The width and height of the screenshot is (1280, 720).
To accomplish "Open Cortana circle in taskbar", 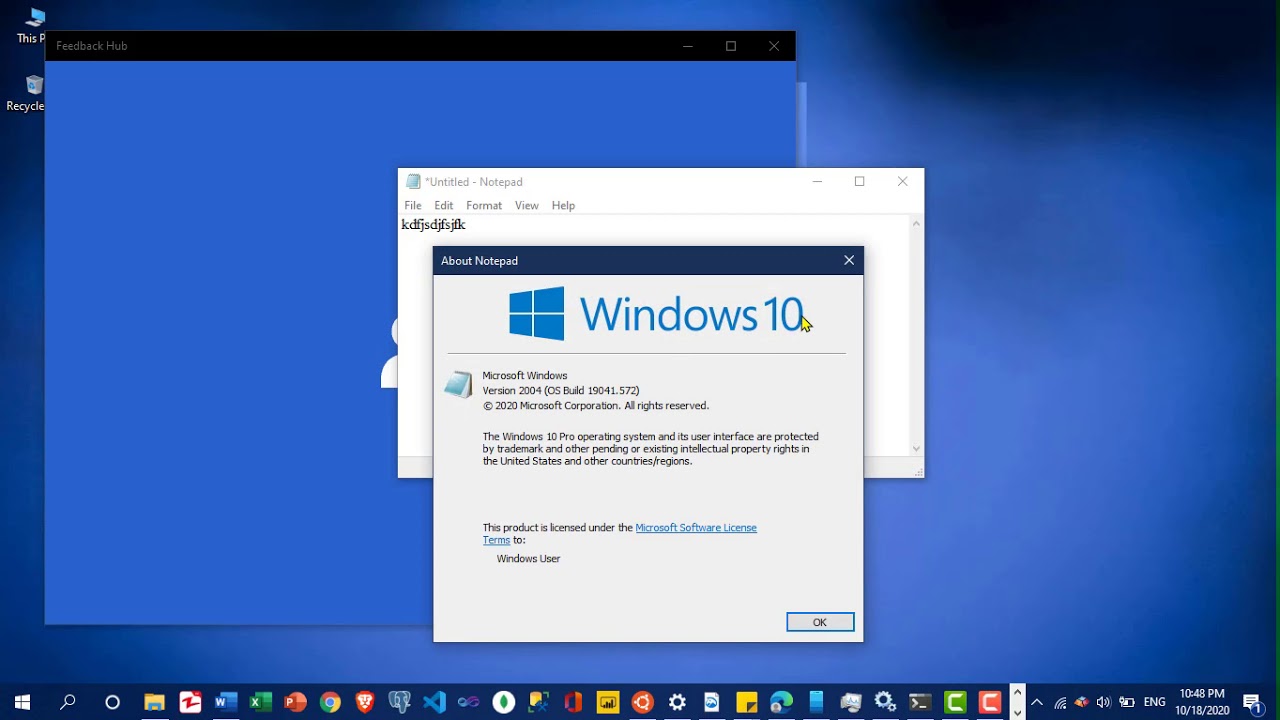I will [112, 702].
